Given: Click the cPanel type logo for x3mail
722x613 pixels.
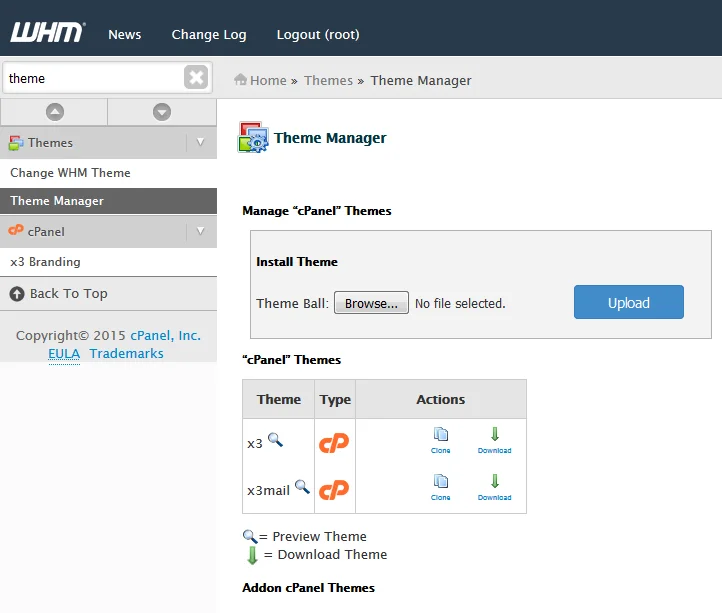Looking at the screenshot, I should [334, 490].
